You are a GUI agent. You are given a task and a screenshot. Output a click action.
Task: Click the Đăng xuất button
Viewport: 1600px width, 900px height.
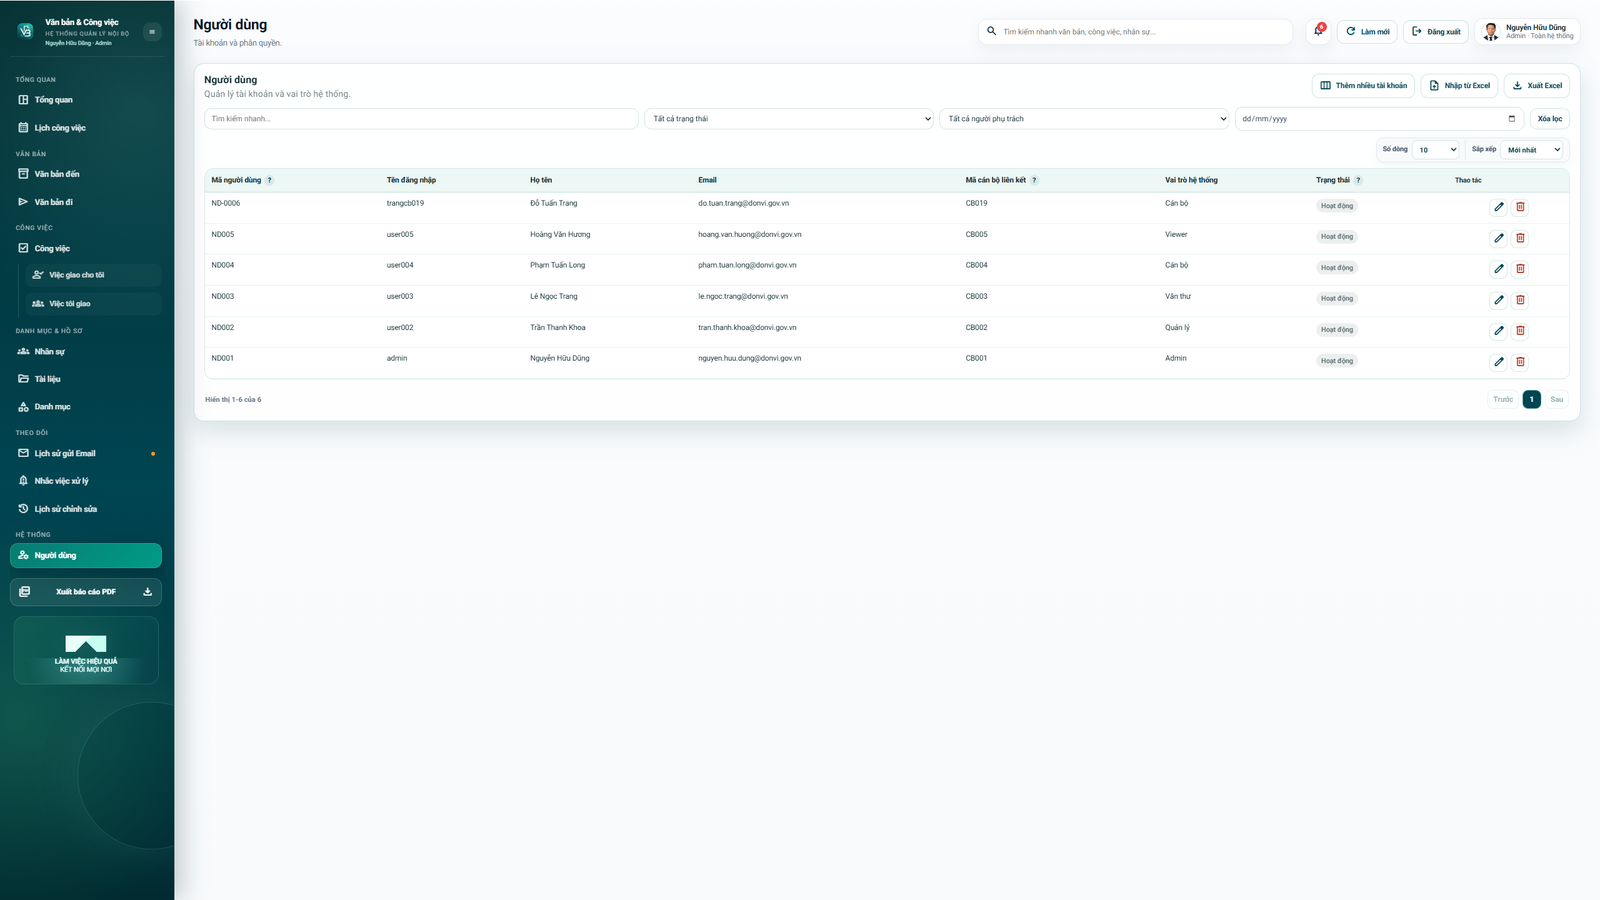(1436, 32)
